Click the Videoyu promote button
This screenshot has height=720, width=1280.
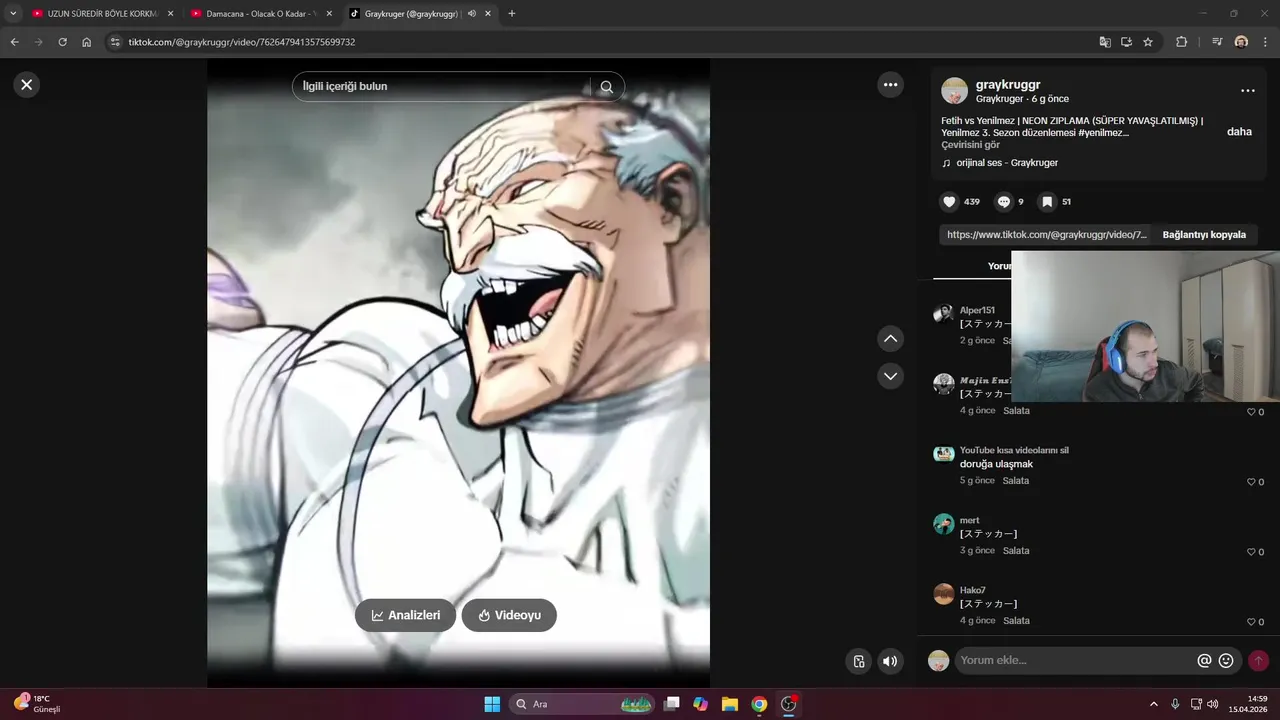pyautogui.click(x=509, y=615)
